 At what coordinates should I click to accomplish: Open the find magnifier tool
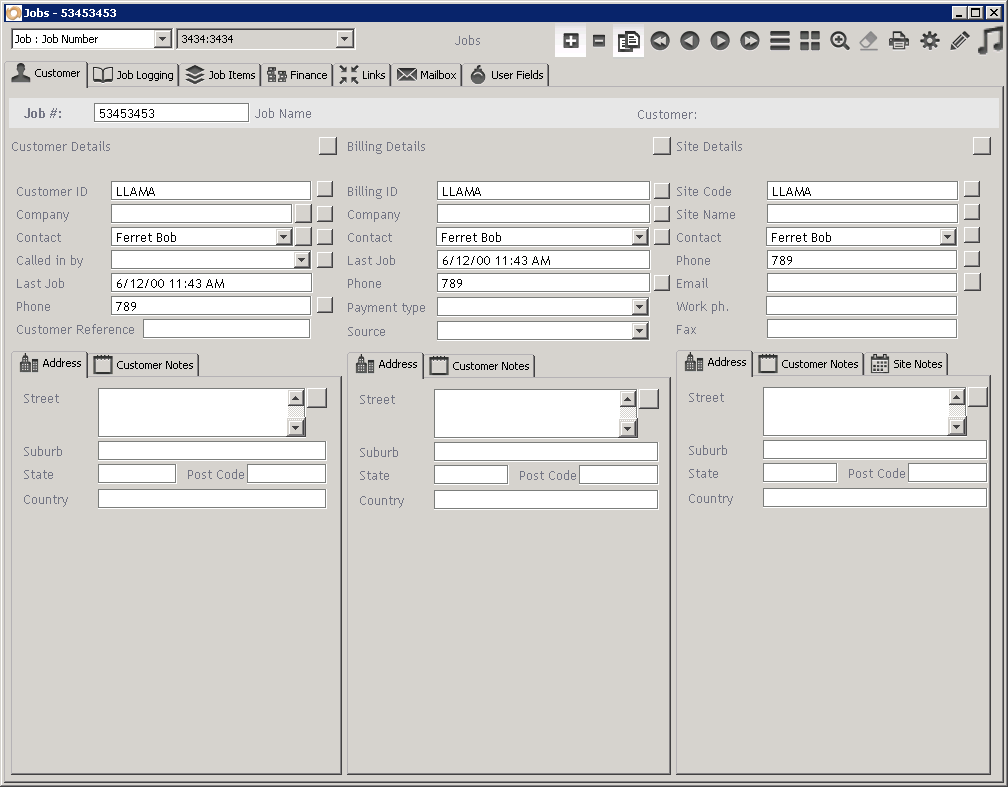point(840,41)
